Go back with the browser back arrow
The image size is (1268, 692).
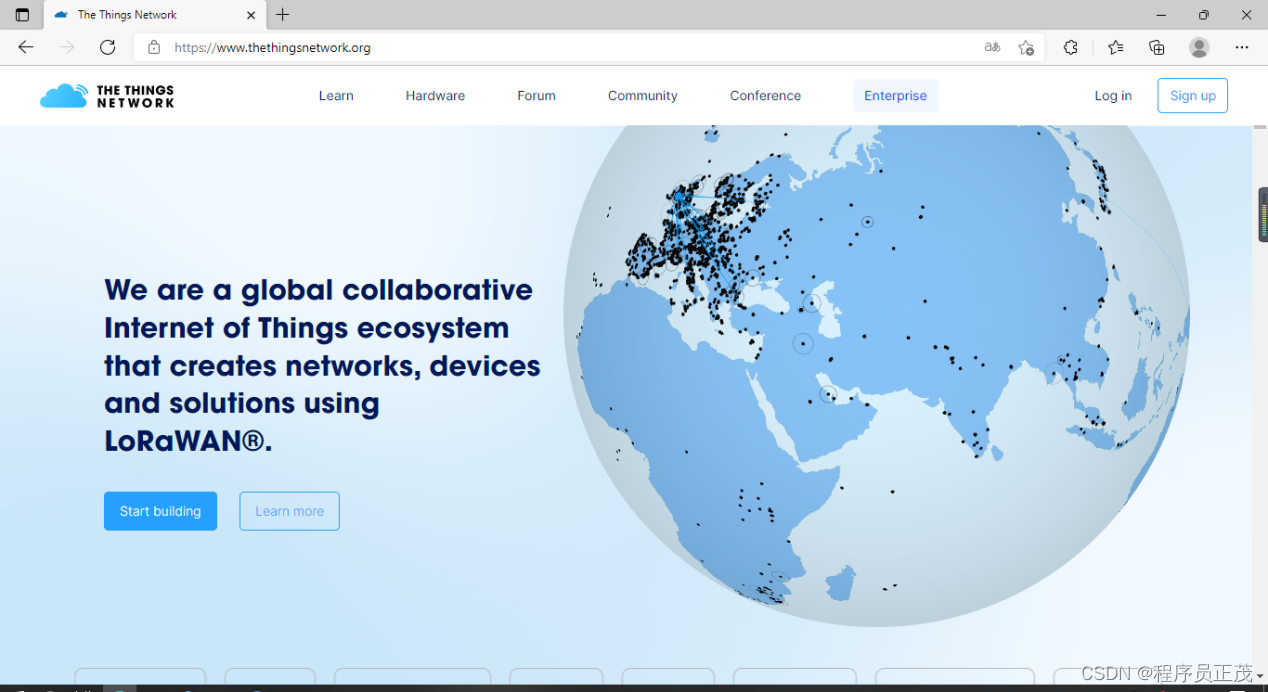click(26, 47)
